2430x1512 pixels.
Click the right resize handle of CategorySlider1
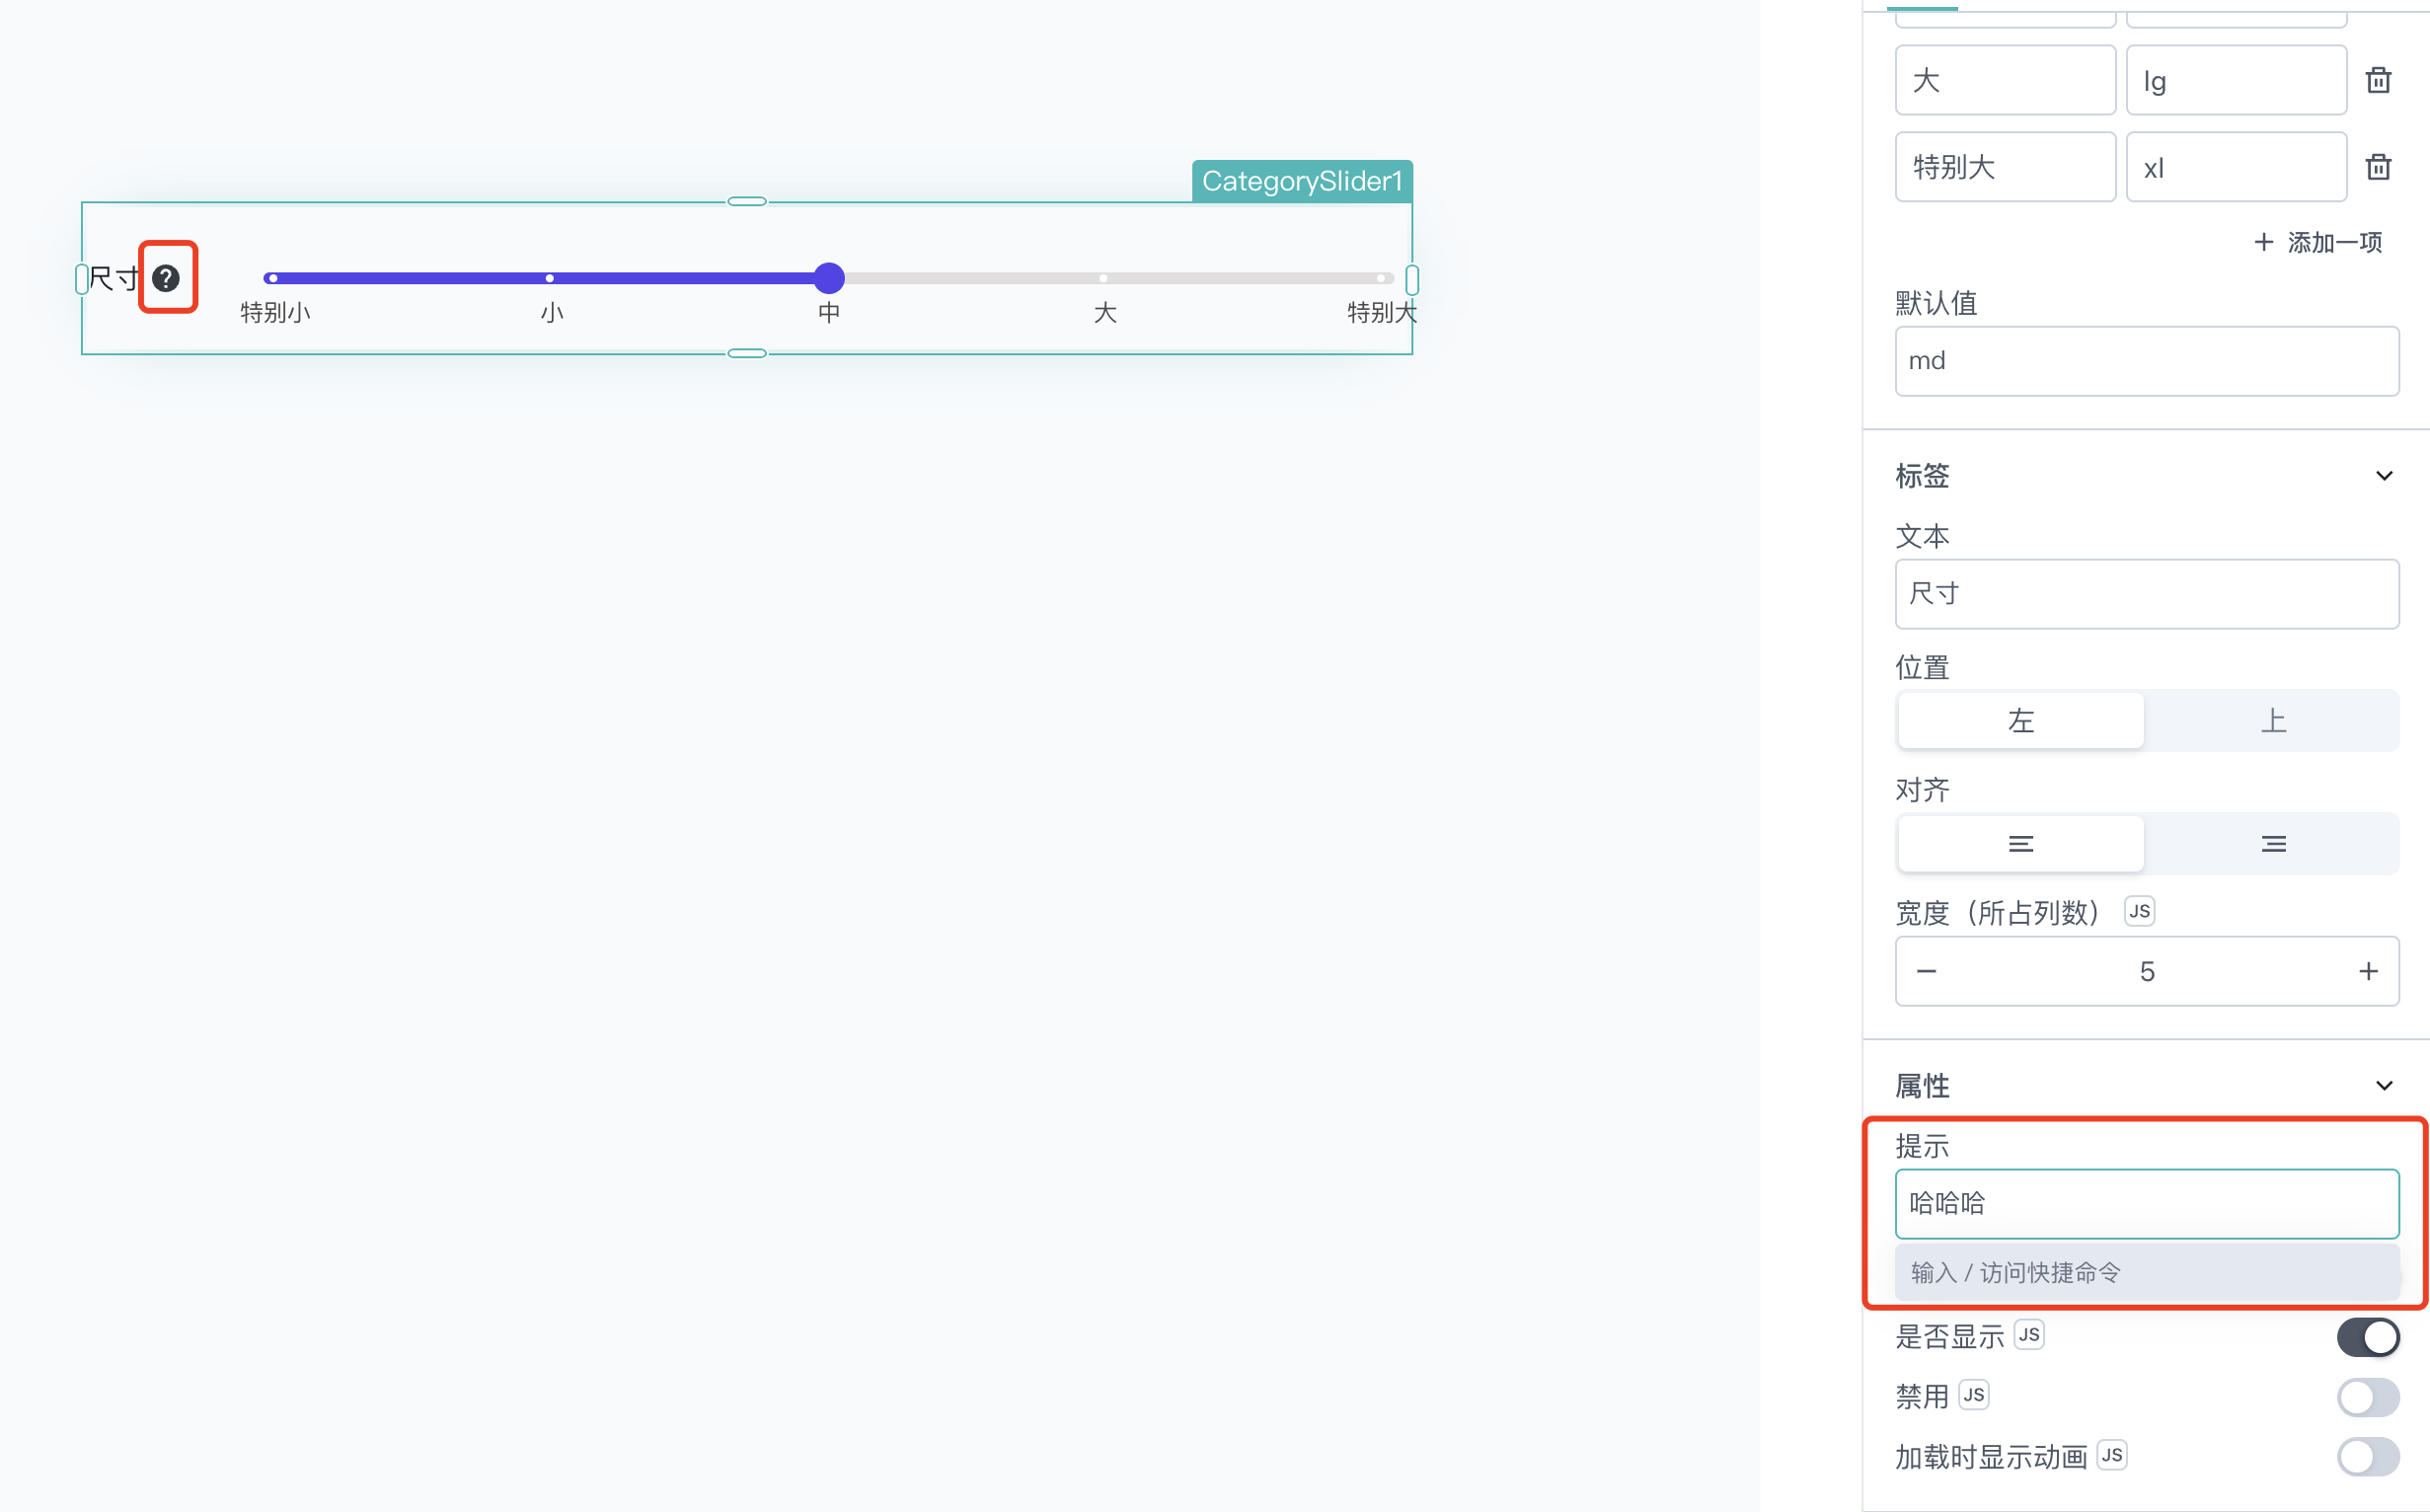tap(1412, 279)
